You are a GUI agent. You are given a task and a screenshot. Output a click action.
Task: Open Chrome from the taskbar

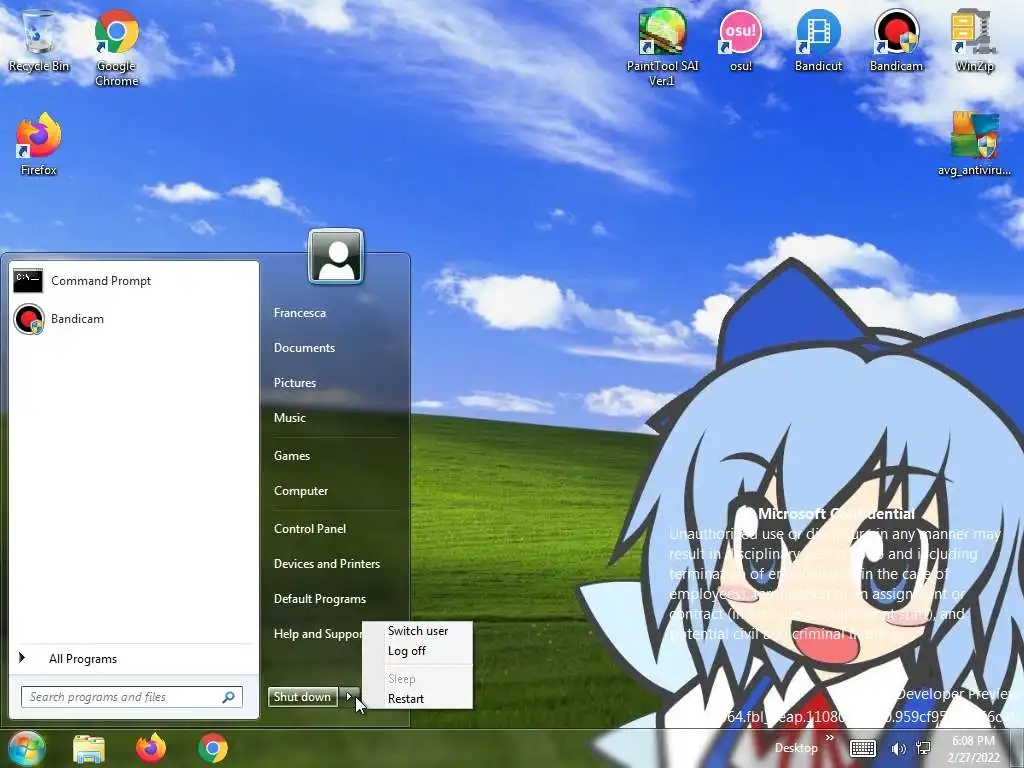click(x=213, y=748)
